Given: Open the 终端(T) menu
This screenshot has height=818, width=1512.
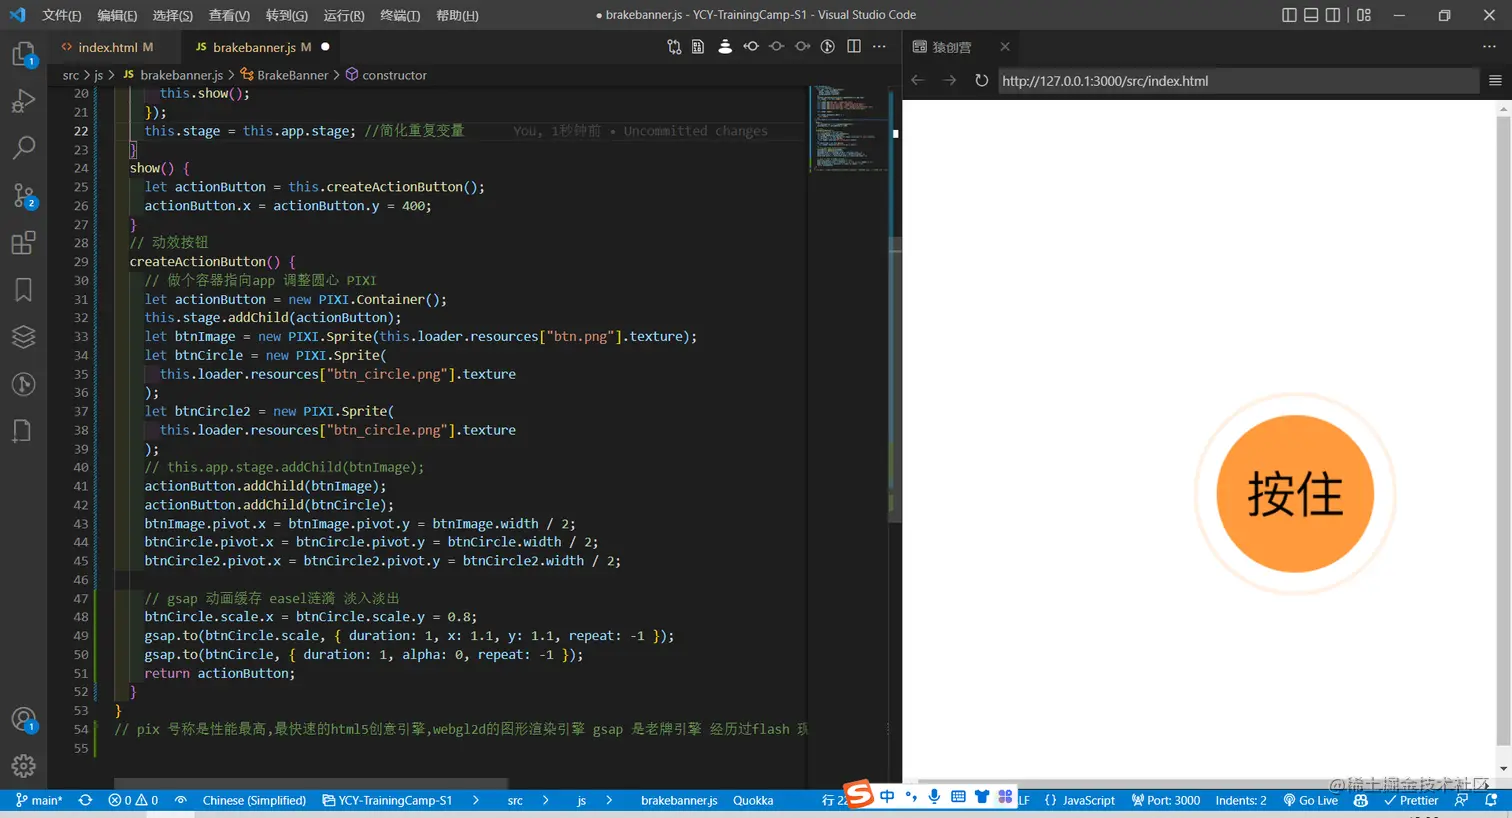Looking at the screenshot, I should pos(400,15).
